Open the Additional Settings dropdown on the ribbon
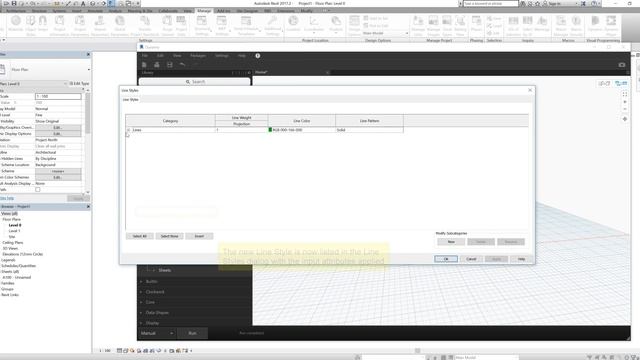Viewport: 640px width, 360px height. pos(272,25)
